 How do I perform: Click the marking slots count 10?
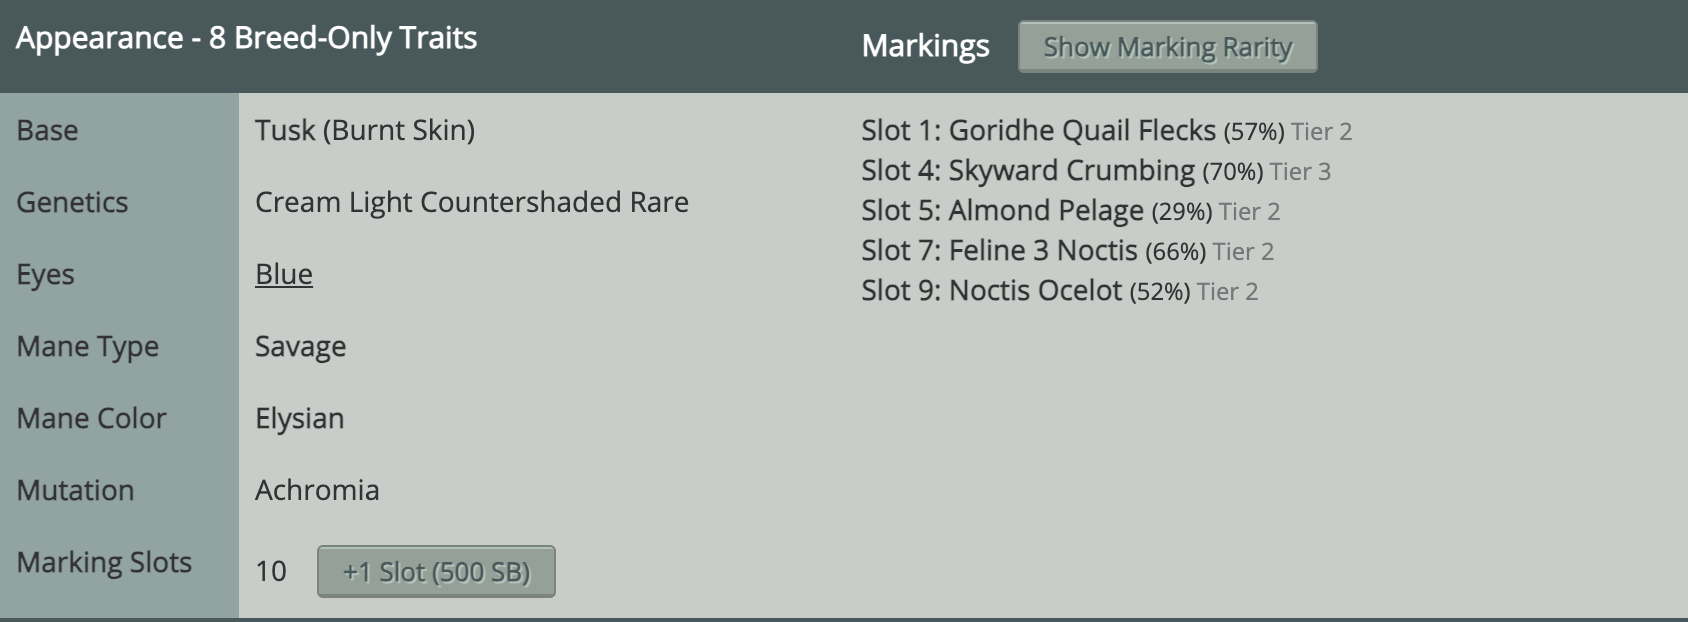pos(271,571)
